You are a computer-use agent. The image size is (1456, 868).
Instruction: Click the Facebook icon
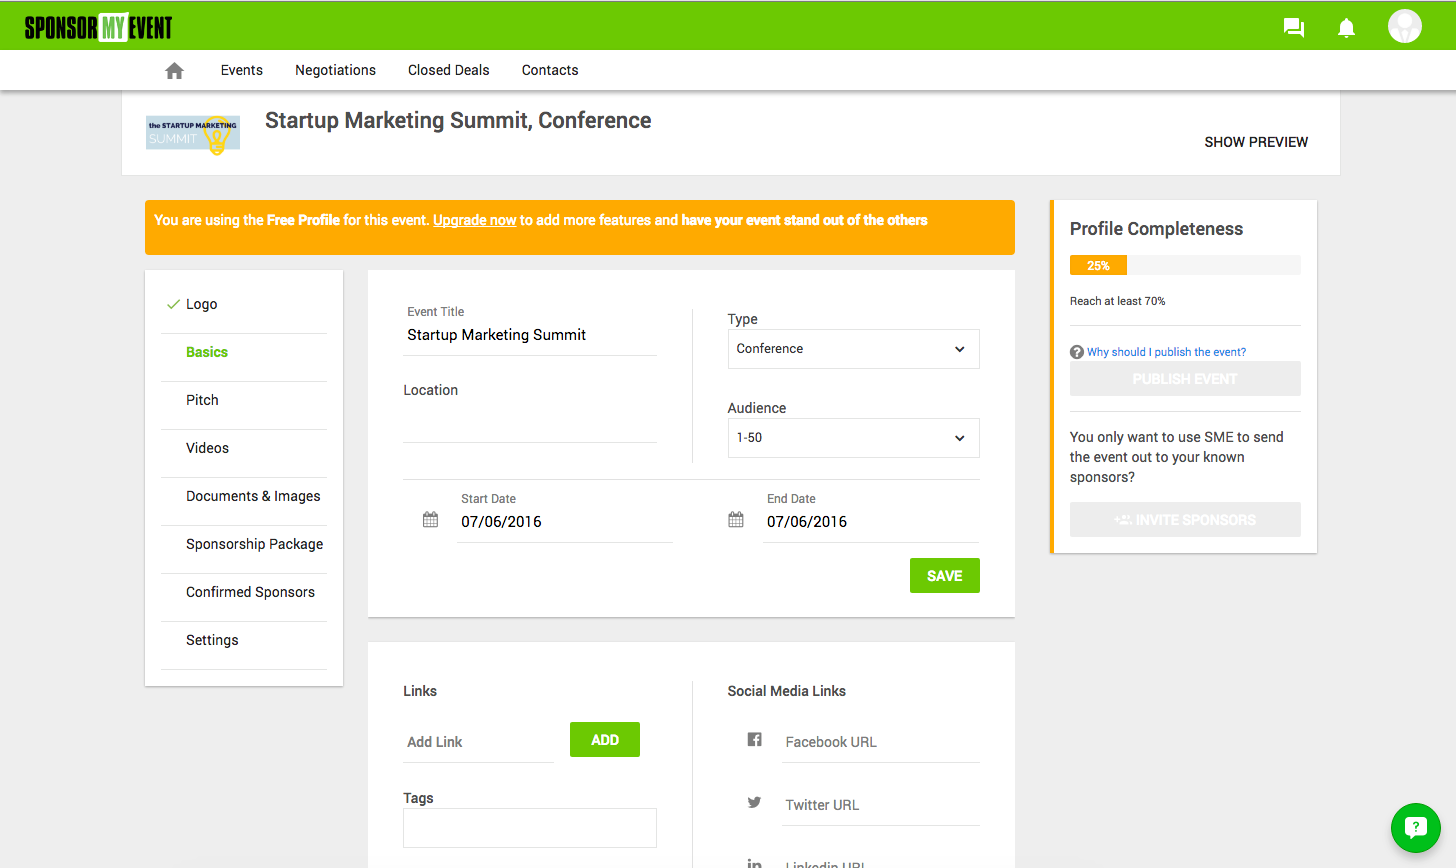tap(754, 739)
